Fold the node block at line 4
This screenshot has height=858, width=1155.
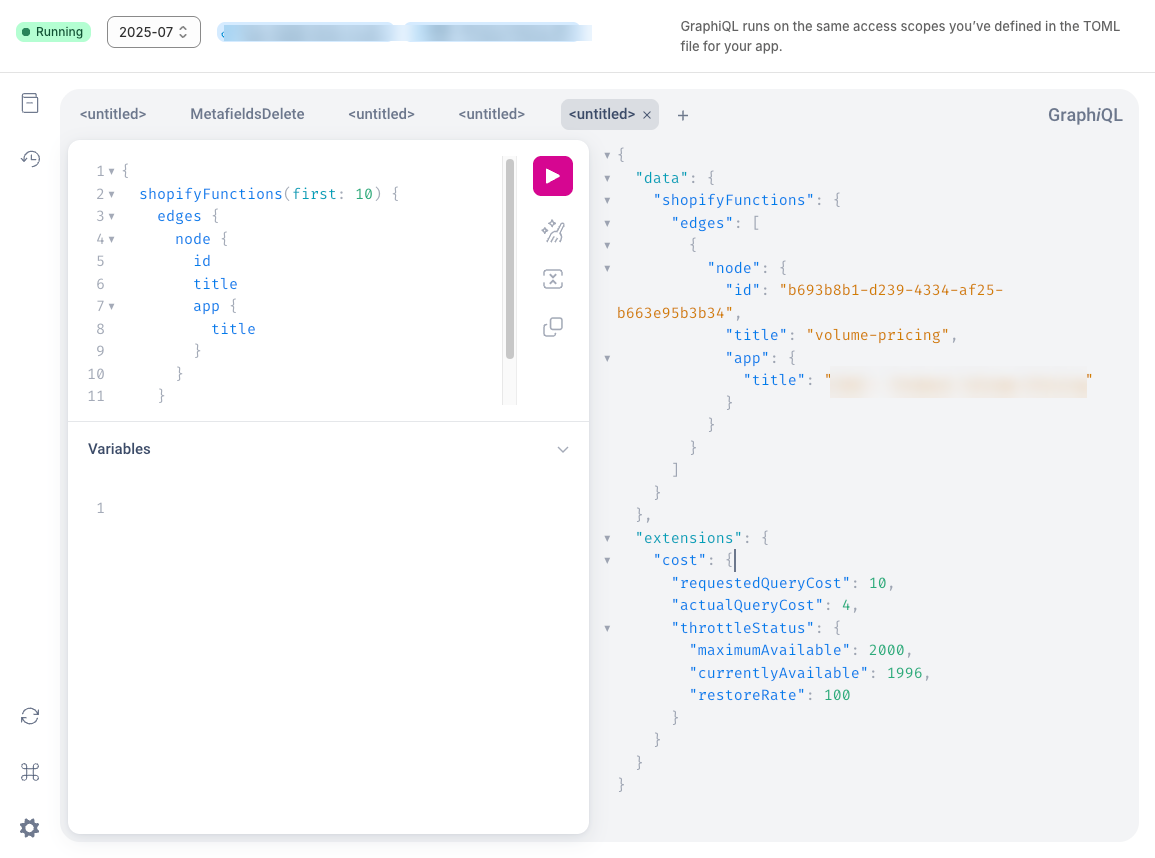tap(111, 239)
